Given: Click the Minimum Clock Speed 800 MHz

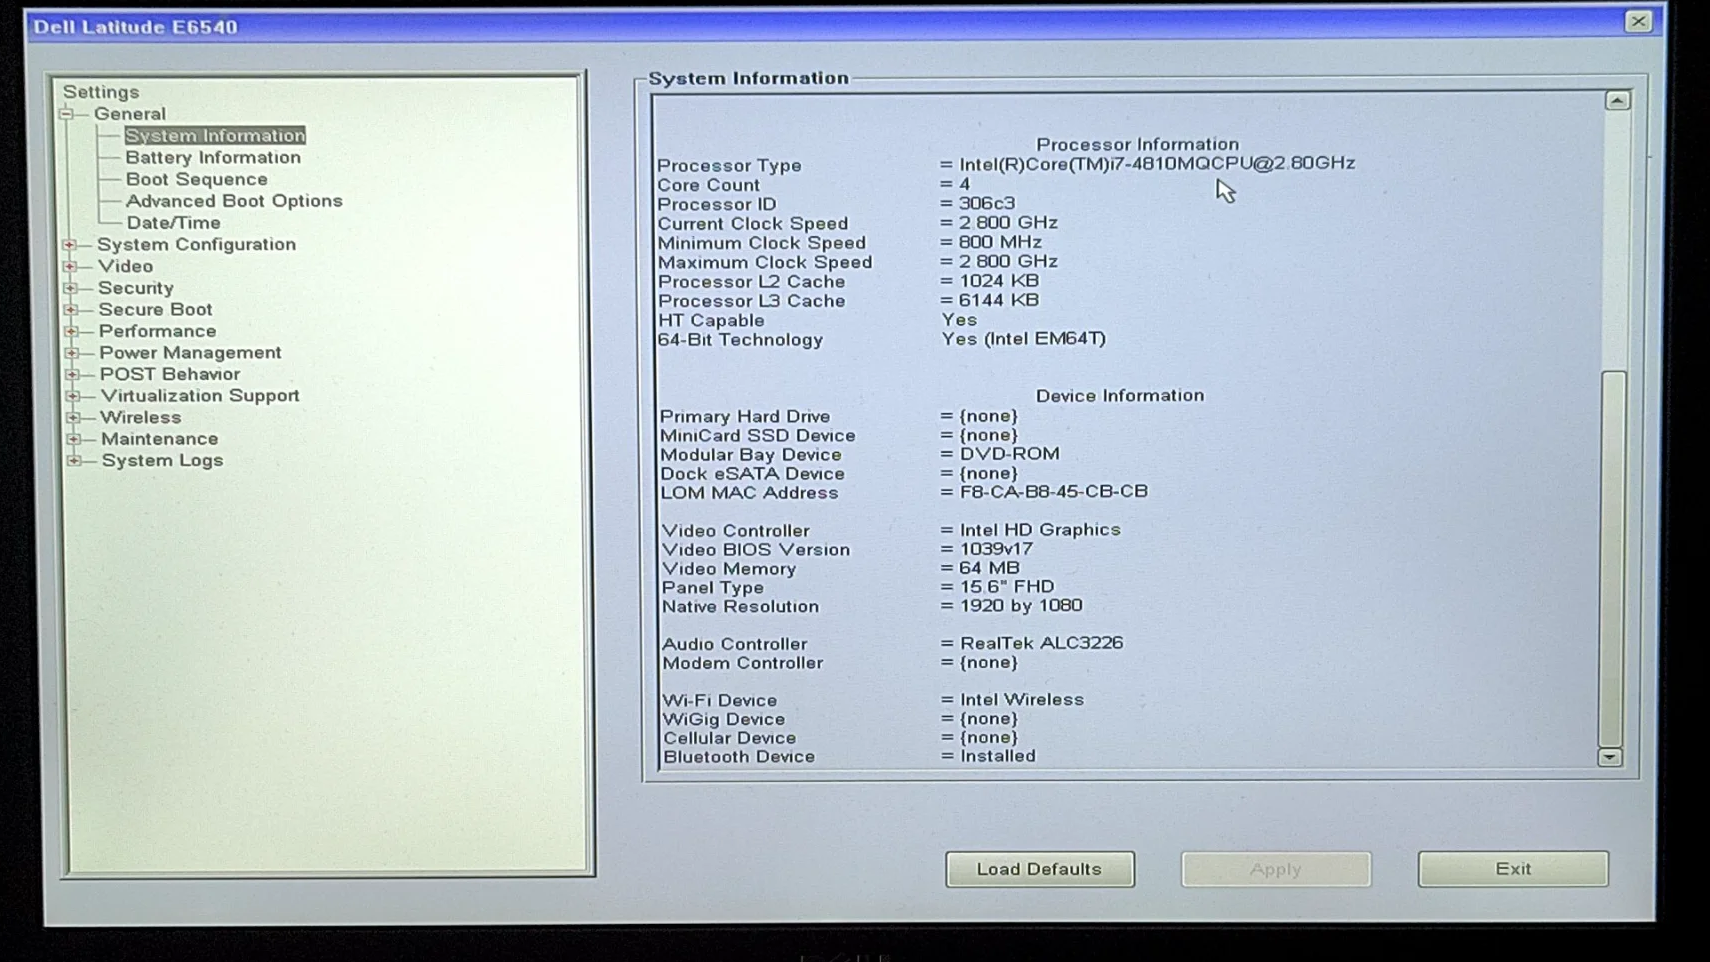Looking at the screenshot, I should point(1000,242).
